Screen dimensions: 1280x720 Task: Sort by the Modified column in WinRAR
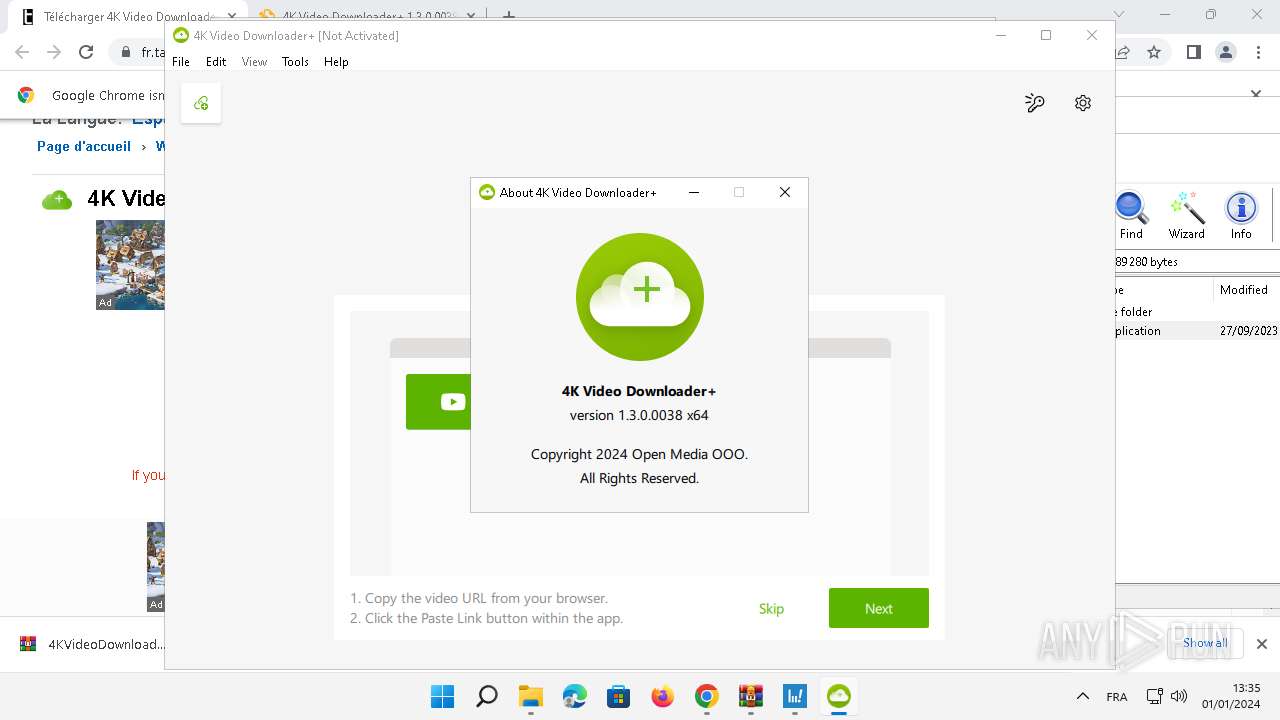point(1244,290)
